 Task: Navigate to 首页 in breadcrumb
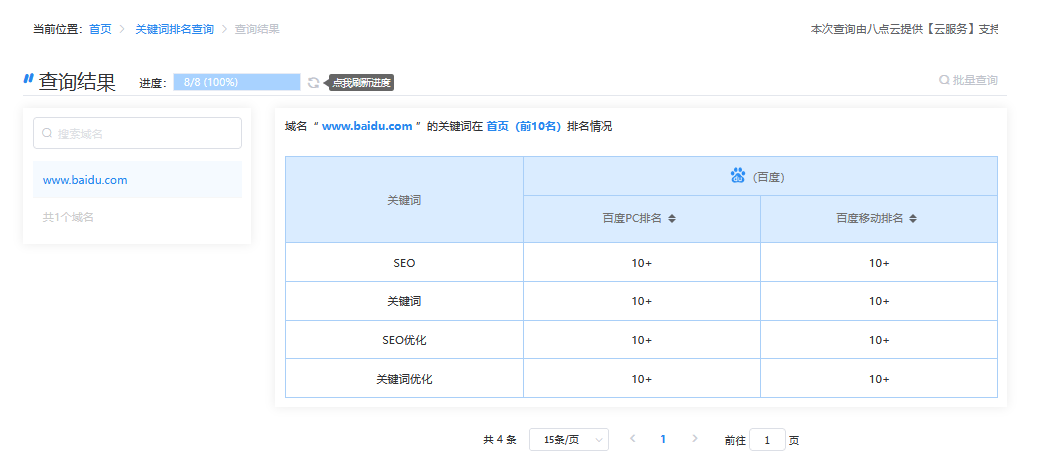(x=100, y=29)
